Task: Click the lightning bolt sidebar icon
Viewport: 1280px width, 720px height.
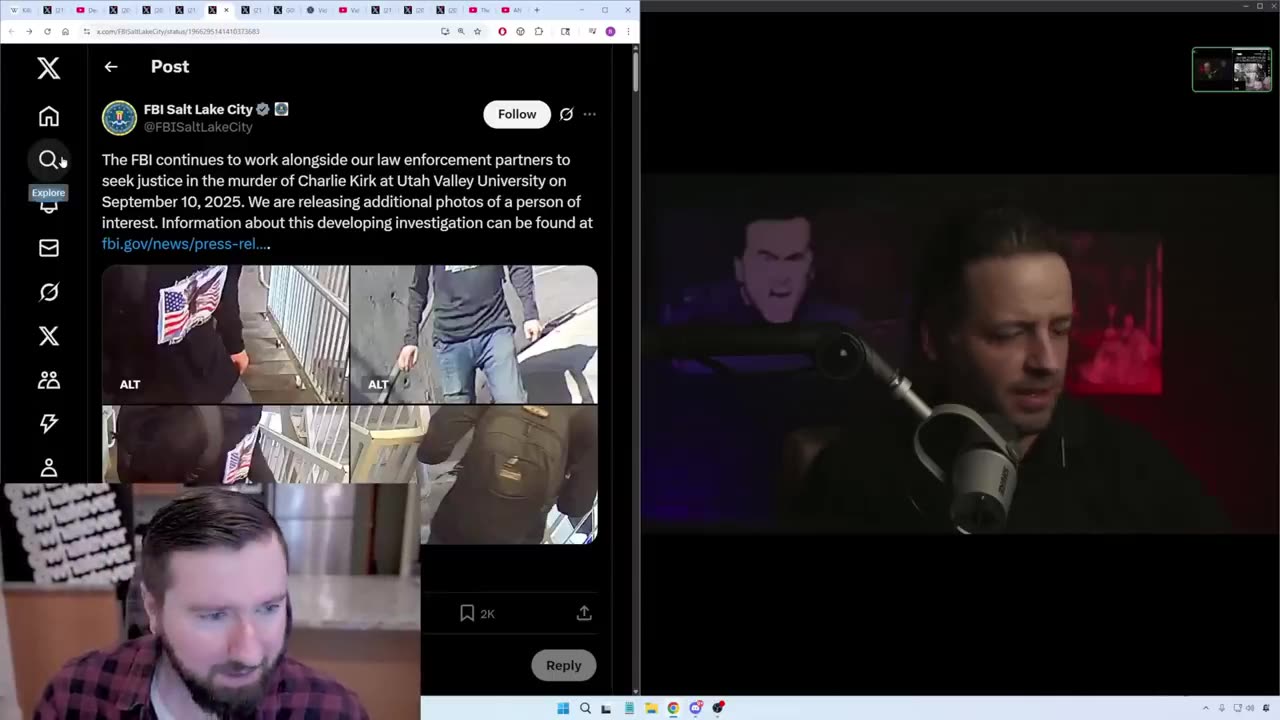Action: click(48, 424)
